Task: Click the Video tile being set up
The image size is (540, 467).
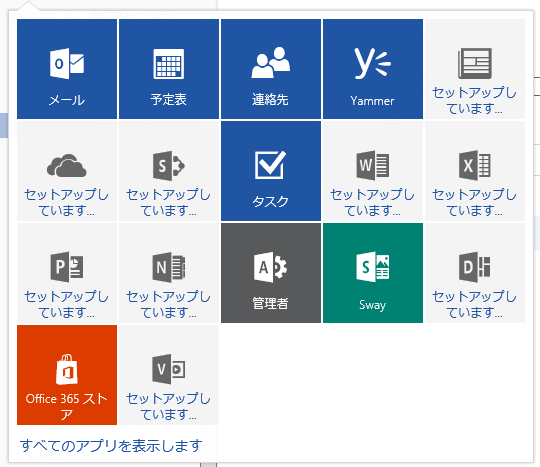Action: tap(169, 375)
